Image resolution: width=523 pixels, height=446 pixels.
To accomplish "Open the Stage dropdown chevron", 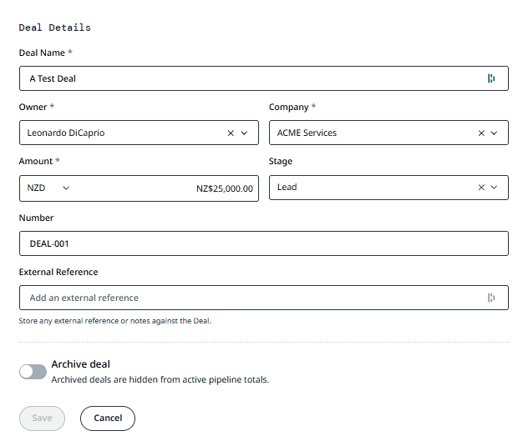I will 494,187.
